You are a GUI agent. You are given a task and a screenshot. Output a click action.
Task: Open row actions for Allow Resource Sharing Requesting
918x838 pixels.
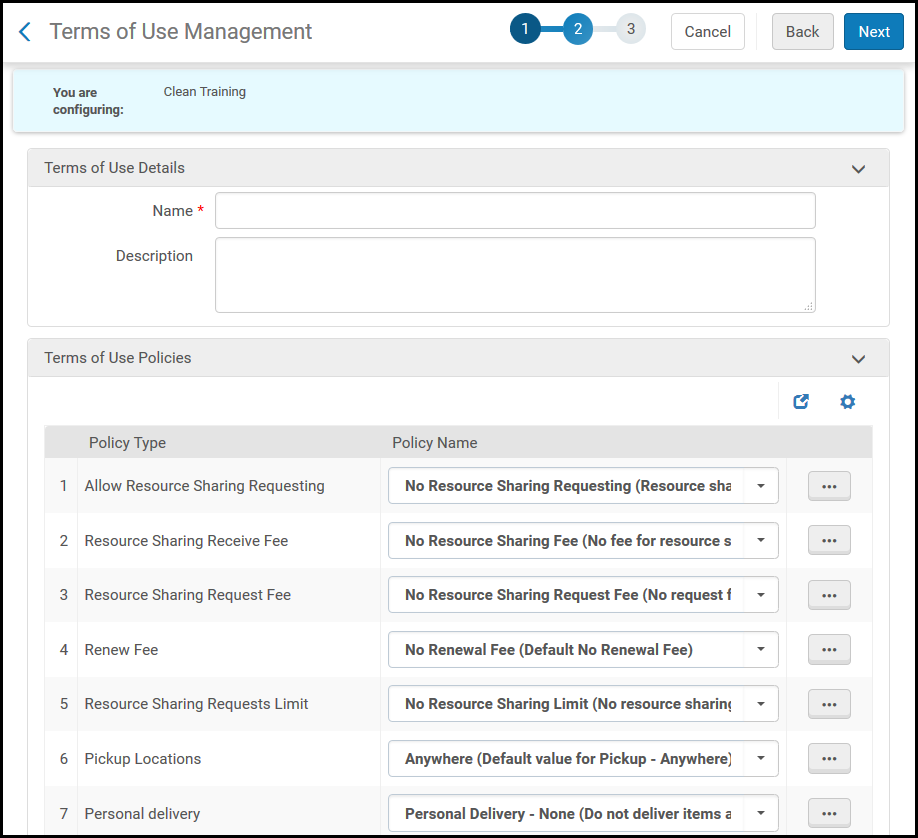(x=829, y=486)
